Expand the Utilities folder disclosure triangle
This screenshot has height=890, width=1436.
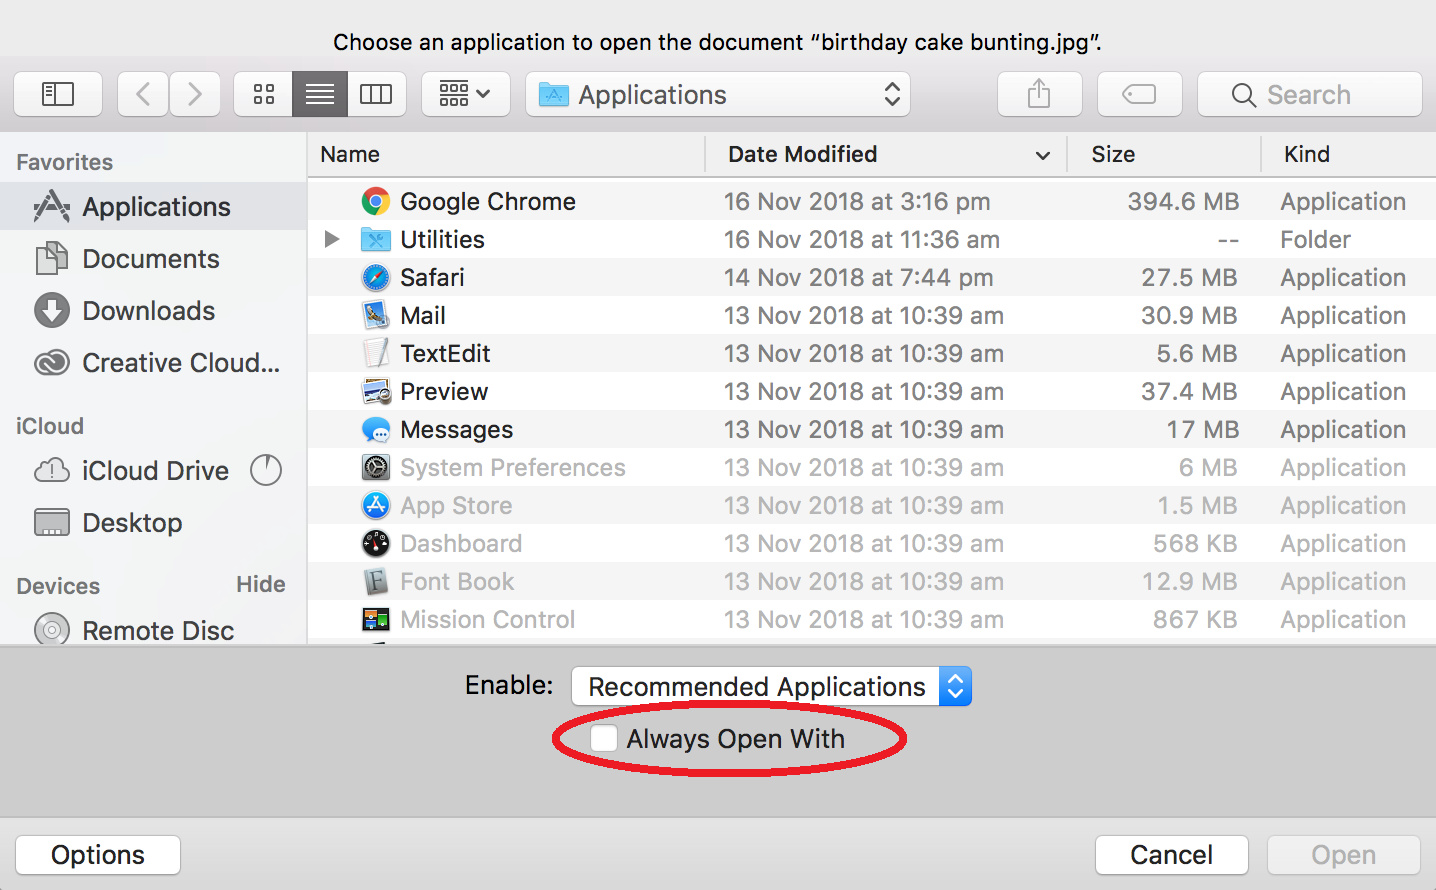coord(332,239)
